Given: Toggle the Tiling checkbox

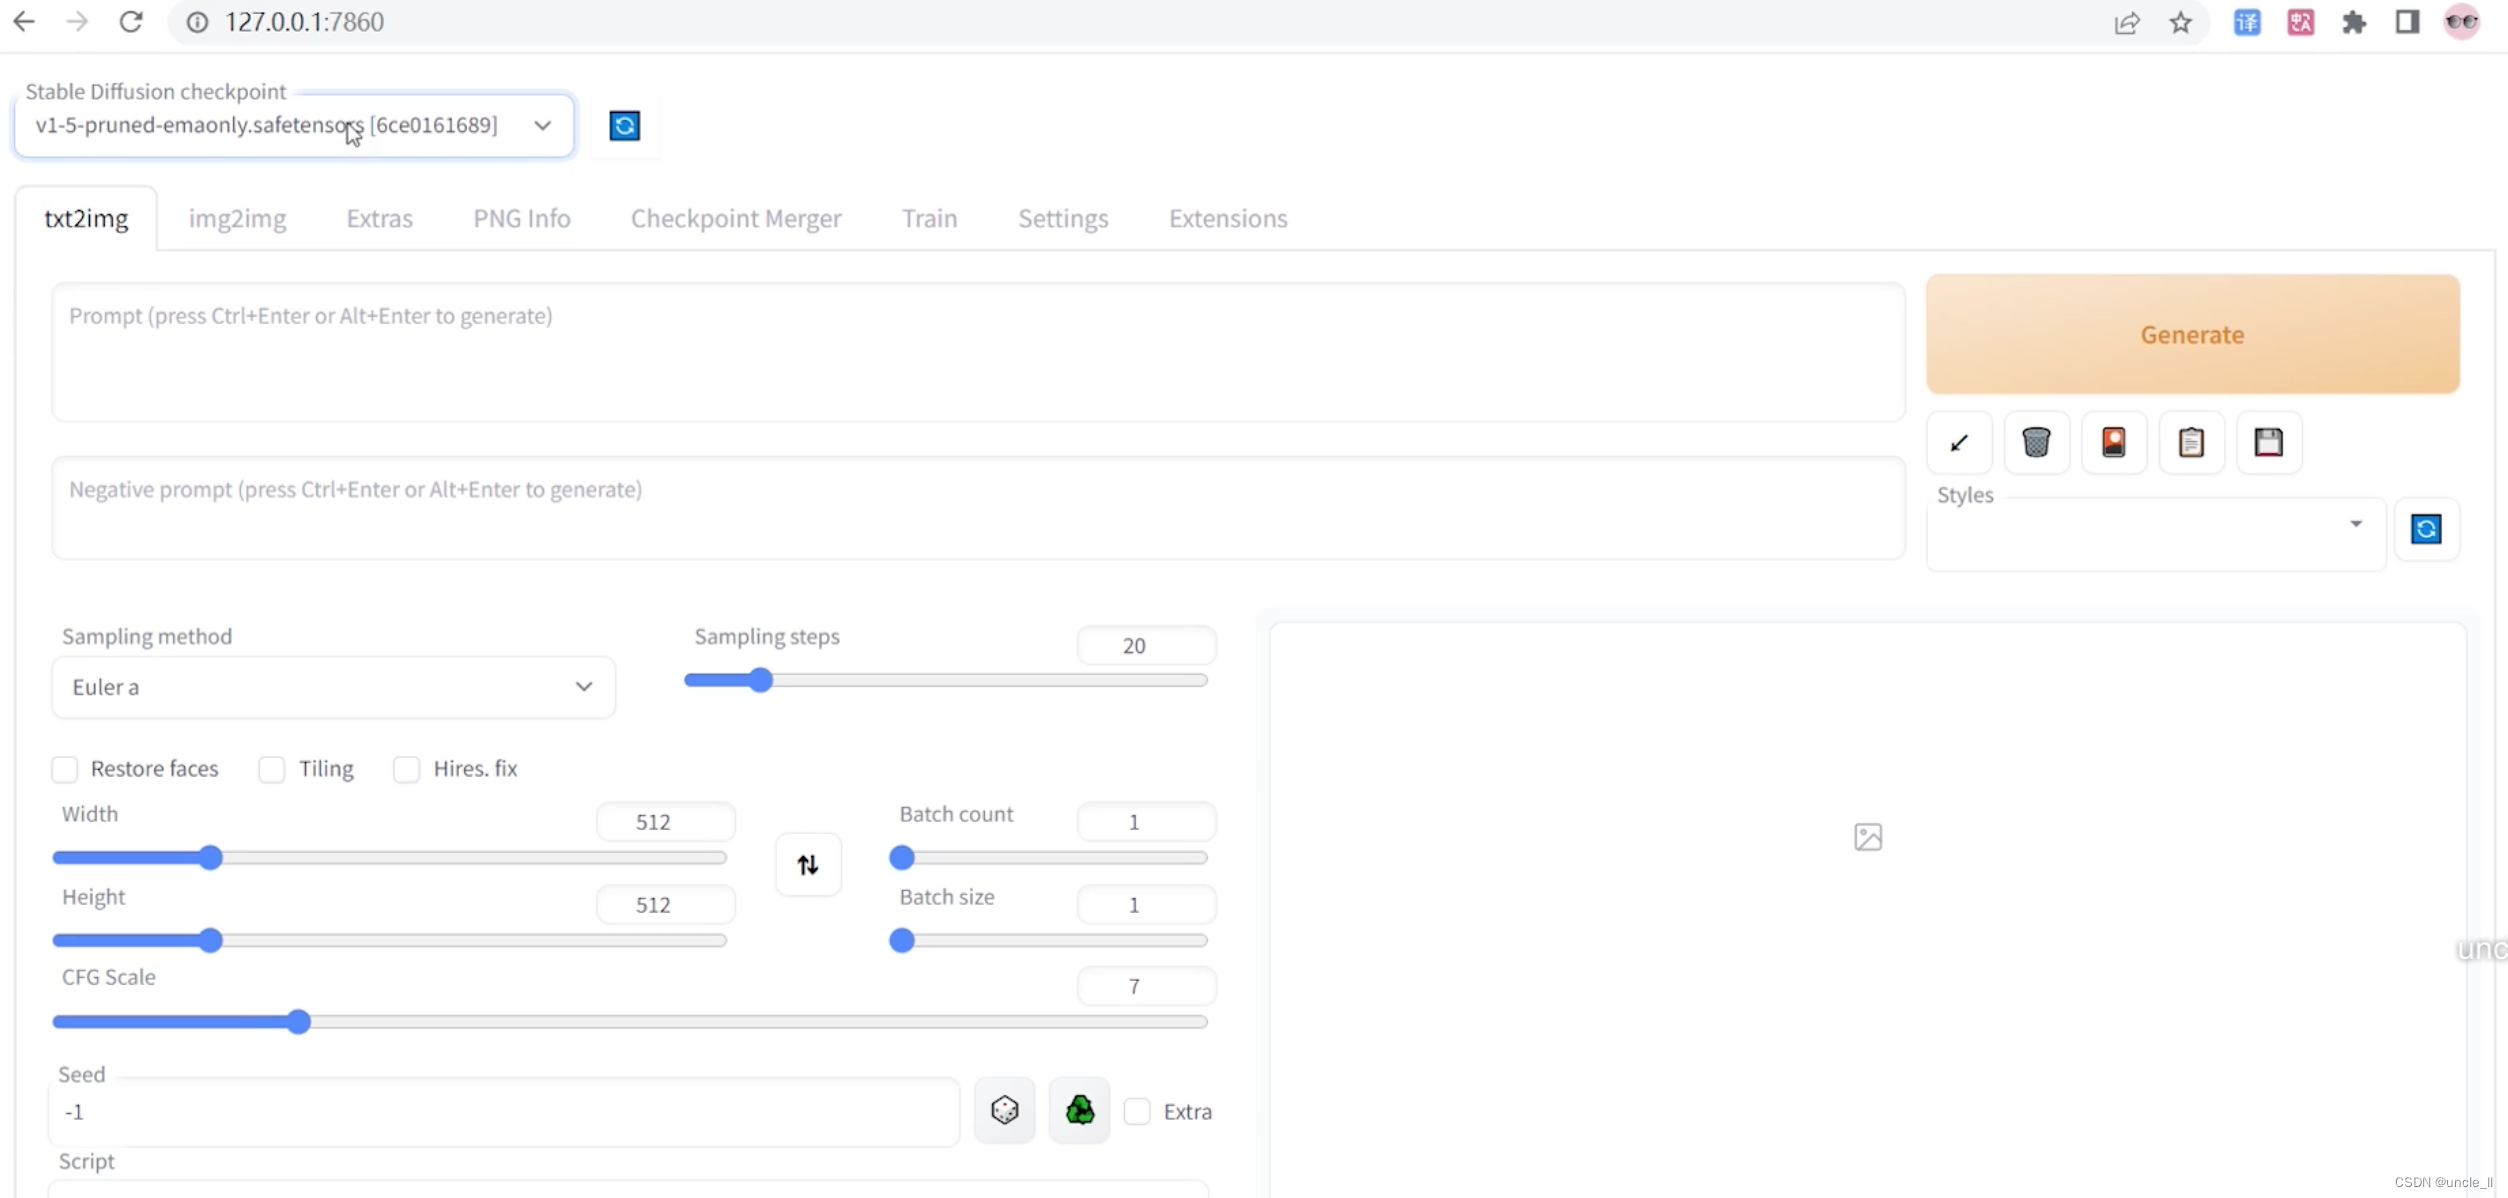Looking at the screenshot, I should pyautogui.click(x=272, y=769).
